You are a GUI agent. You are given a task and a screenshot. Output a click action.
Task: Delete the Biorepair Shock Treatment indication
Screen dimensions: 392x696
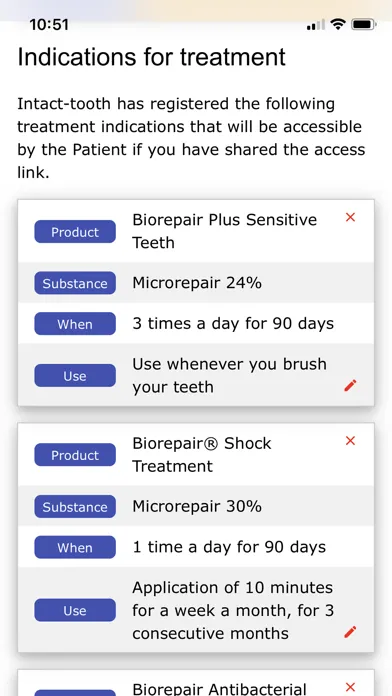point(350,440)
